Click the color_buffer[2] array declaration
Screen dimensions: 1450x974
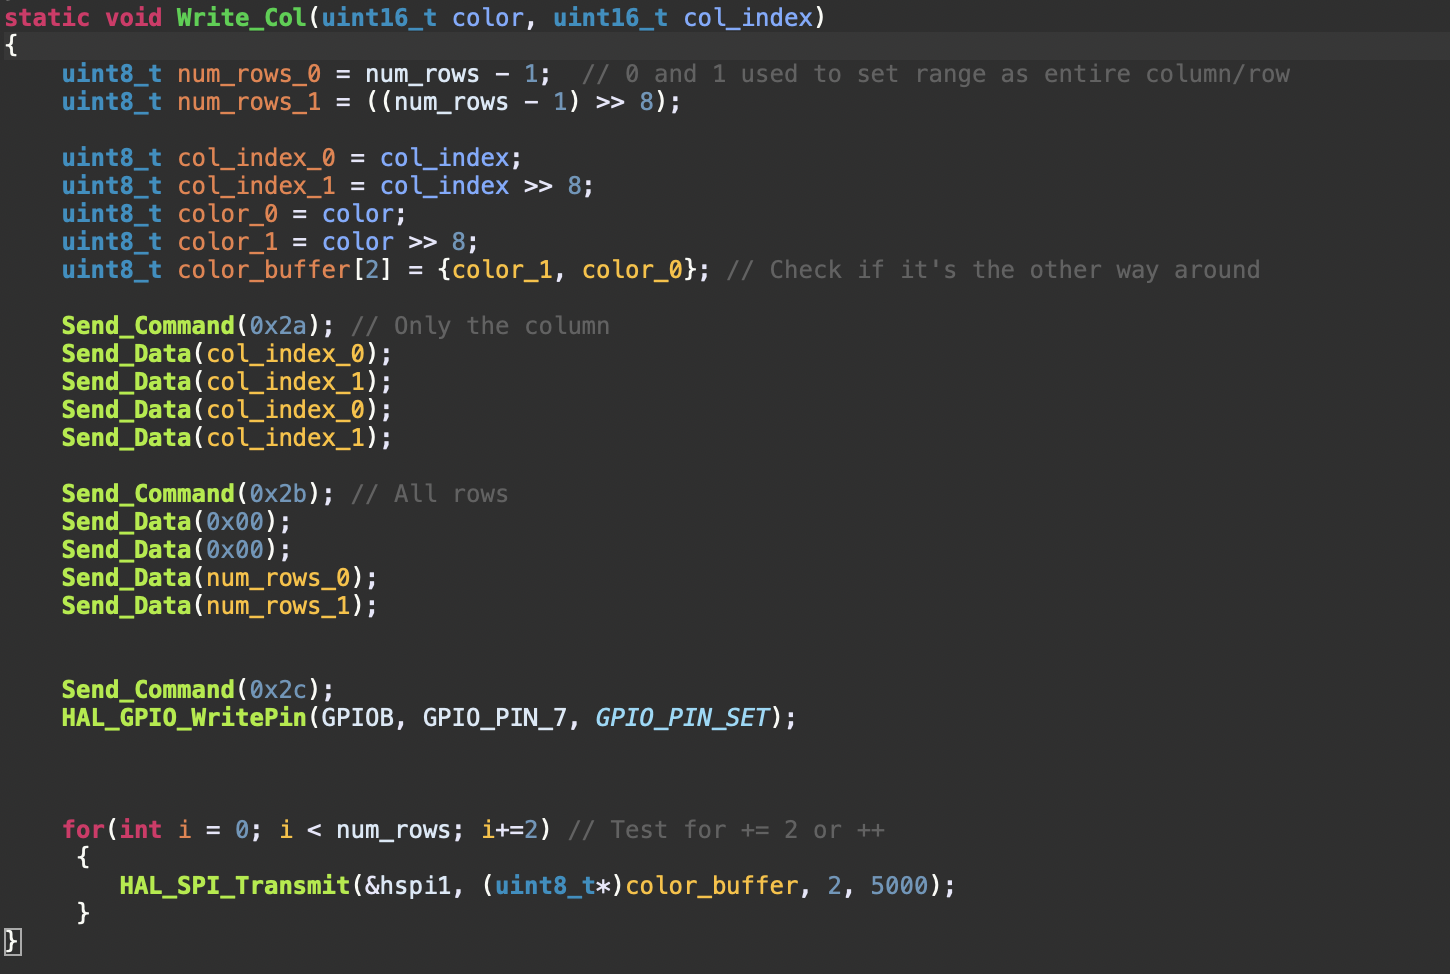[284, 270]
